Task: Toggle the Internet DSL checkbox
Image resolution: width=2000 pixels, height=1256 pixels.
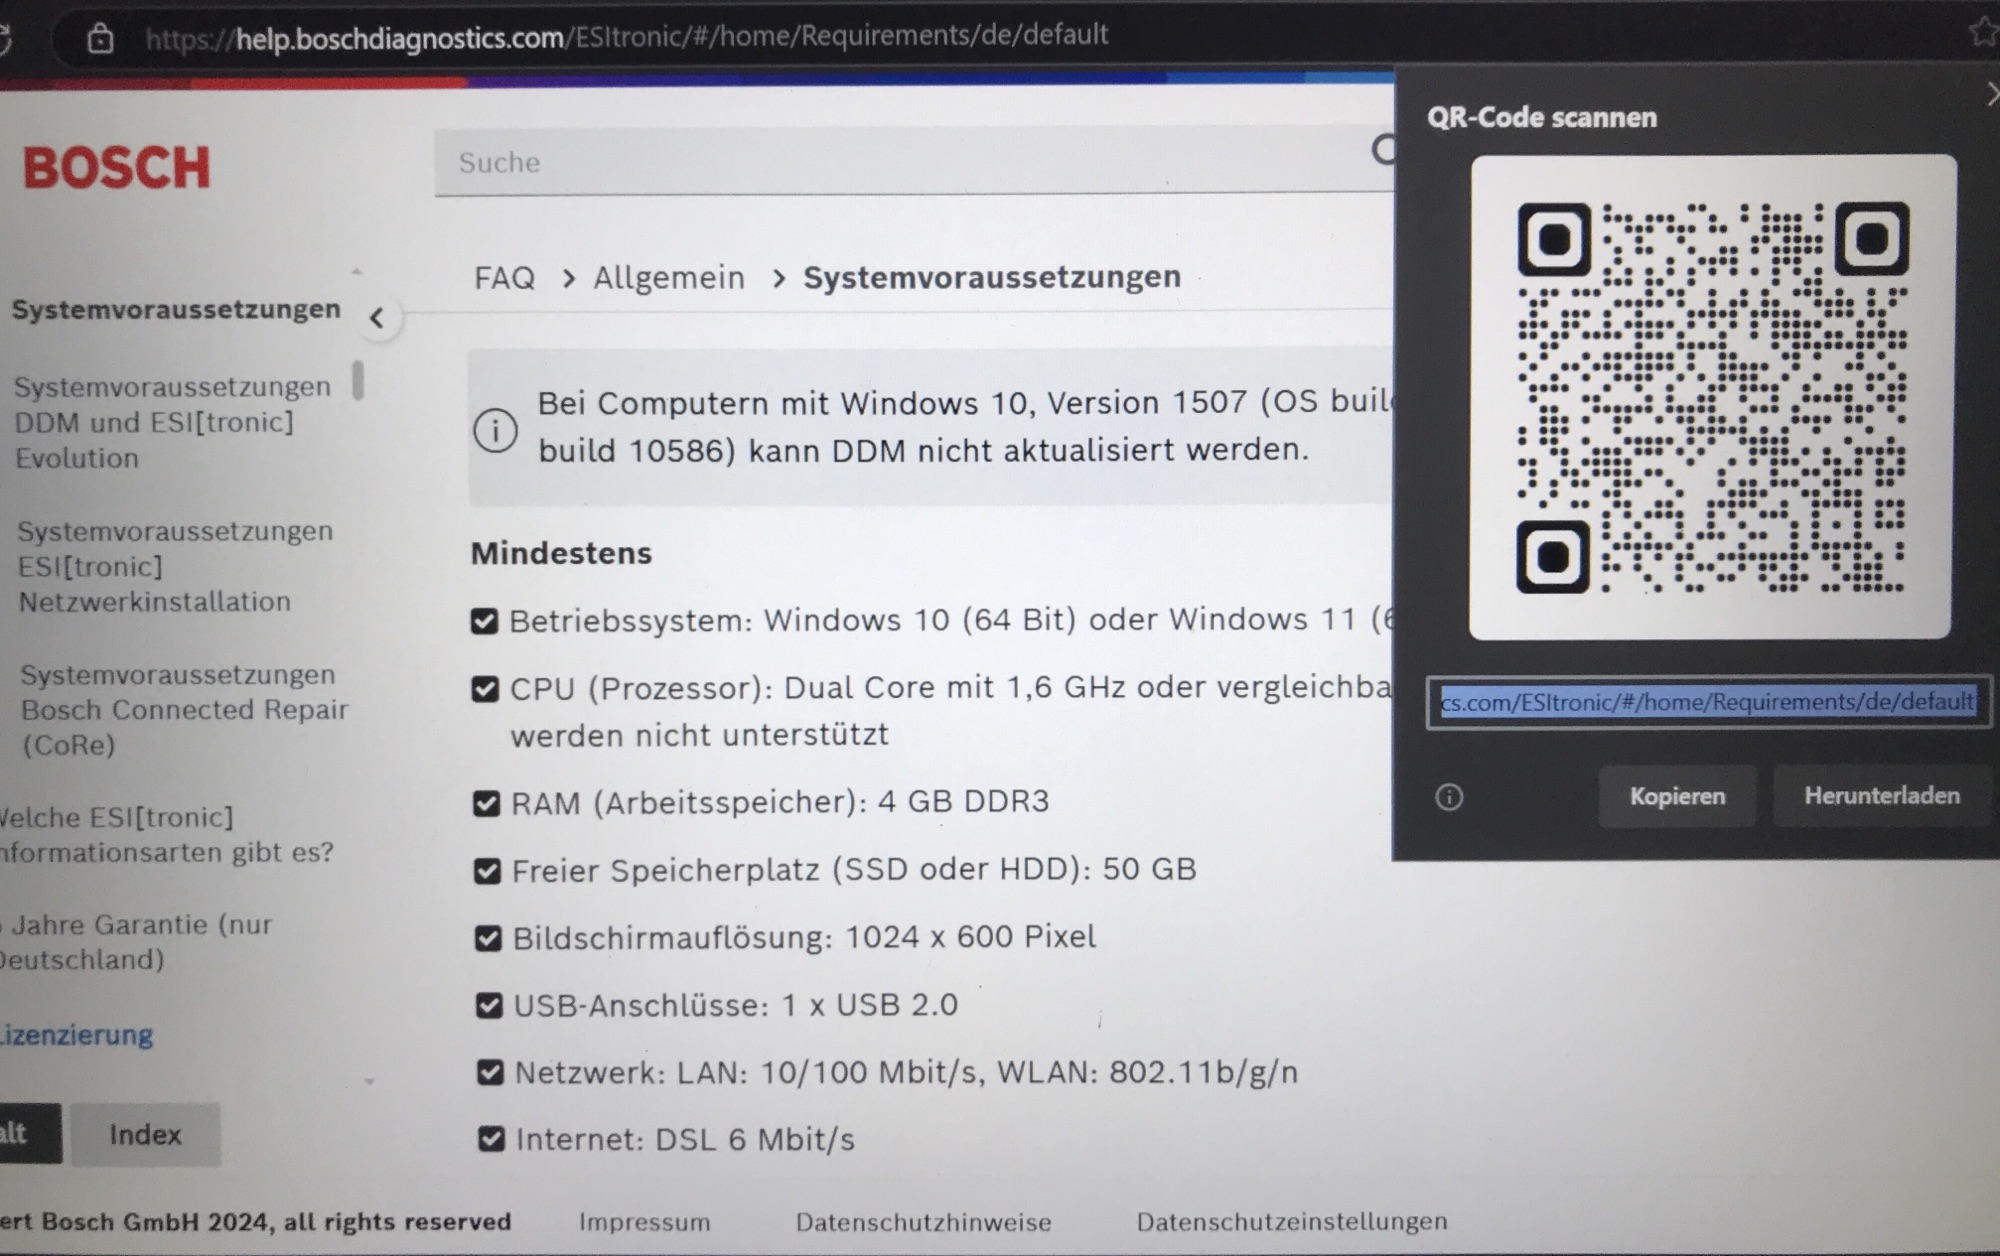Action: point(491,1139)
